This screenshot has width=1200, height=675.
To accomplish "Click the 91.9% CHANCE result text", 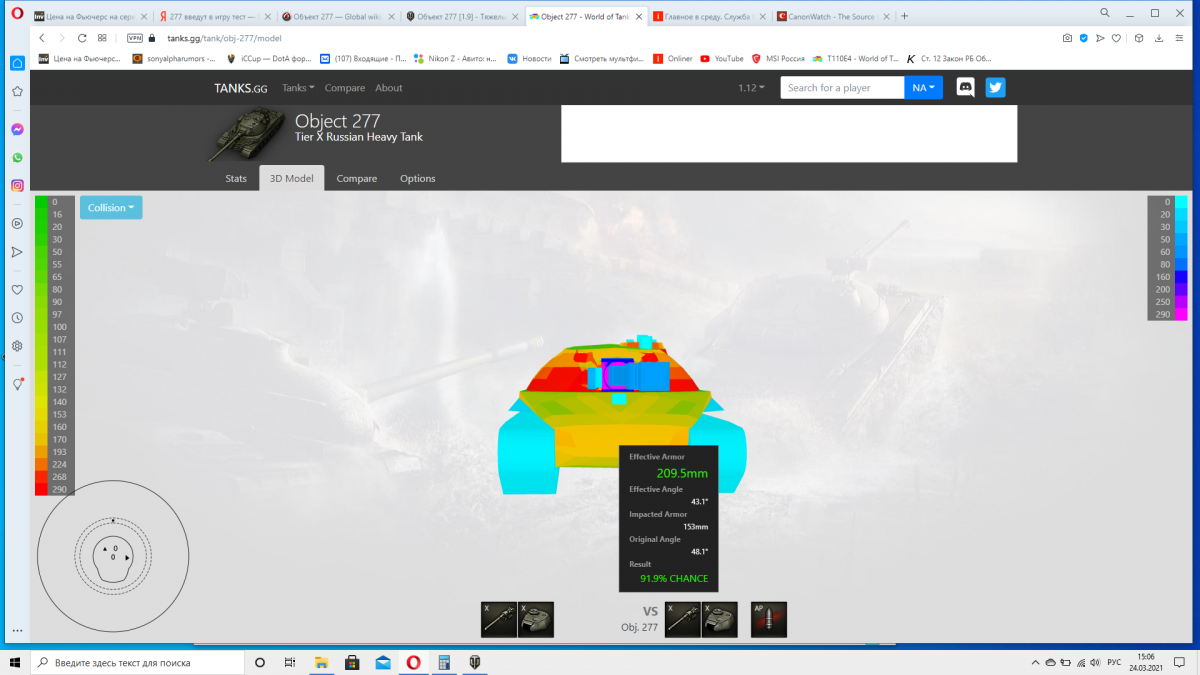I will pyautogui.click(x=674, y=579).
